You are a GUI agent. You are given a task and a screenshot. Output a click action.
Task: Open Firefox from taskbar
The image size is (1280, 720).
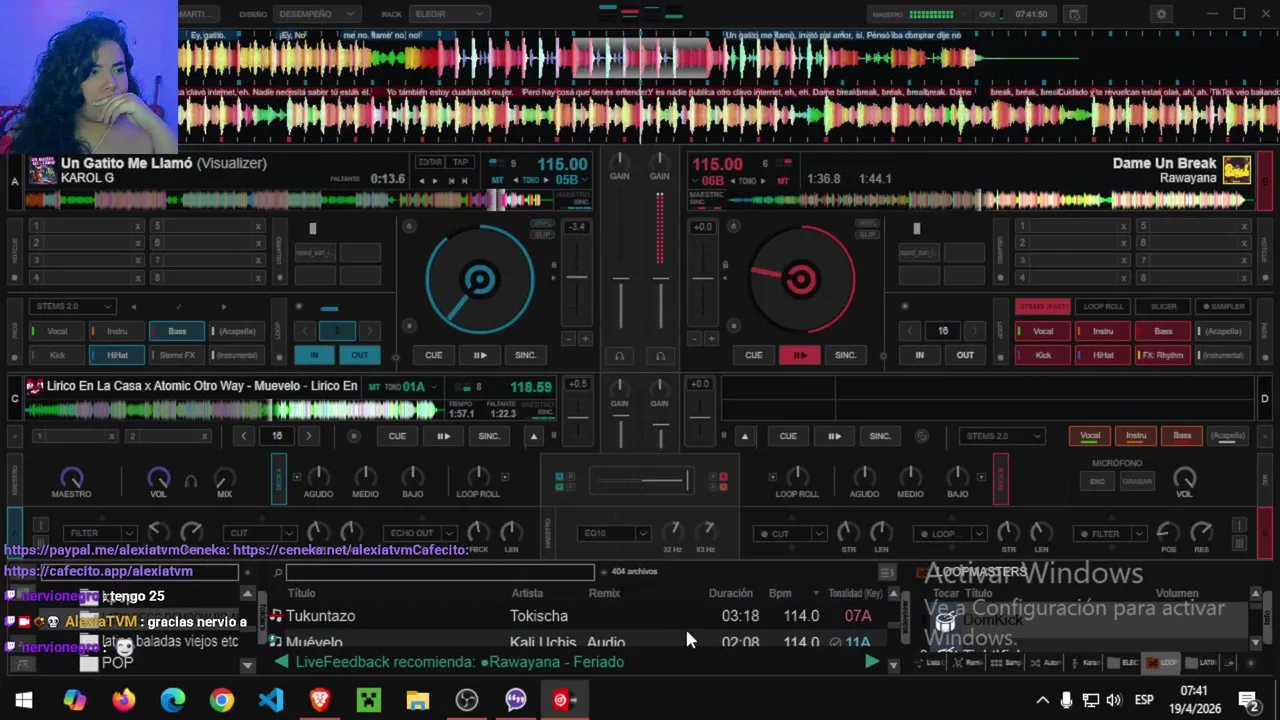point(124,700)
